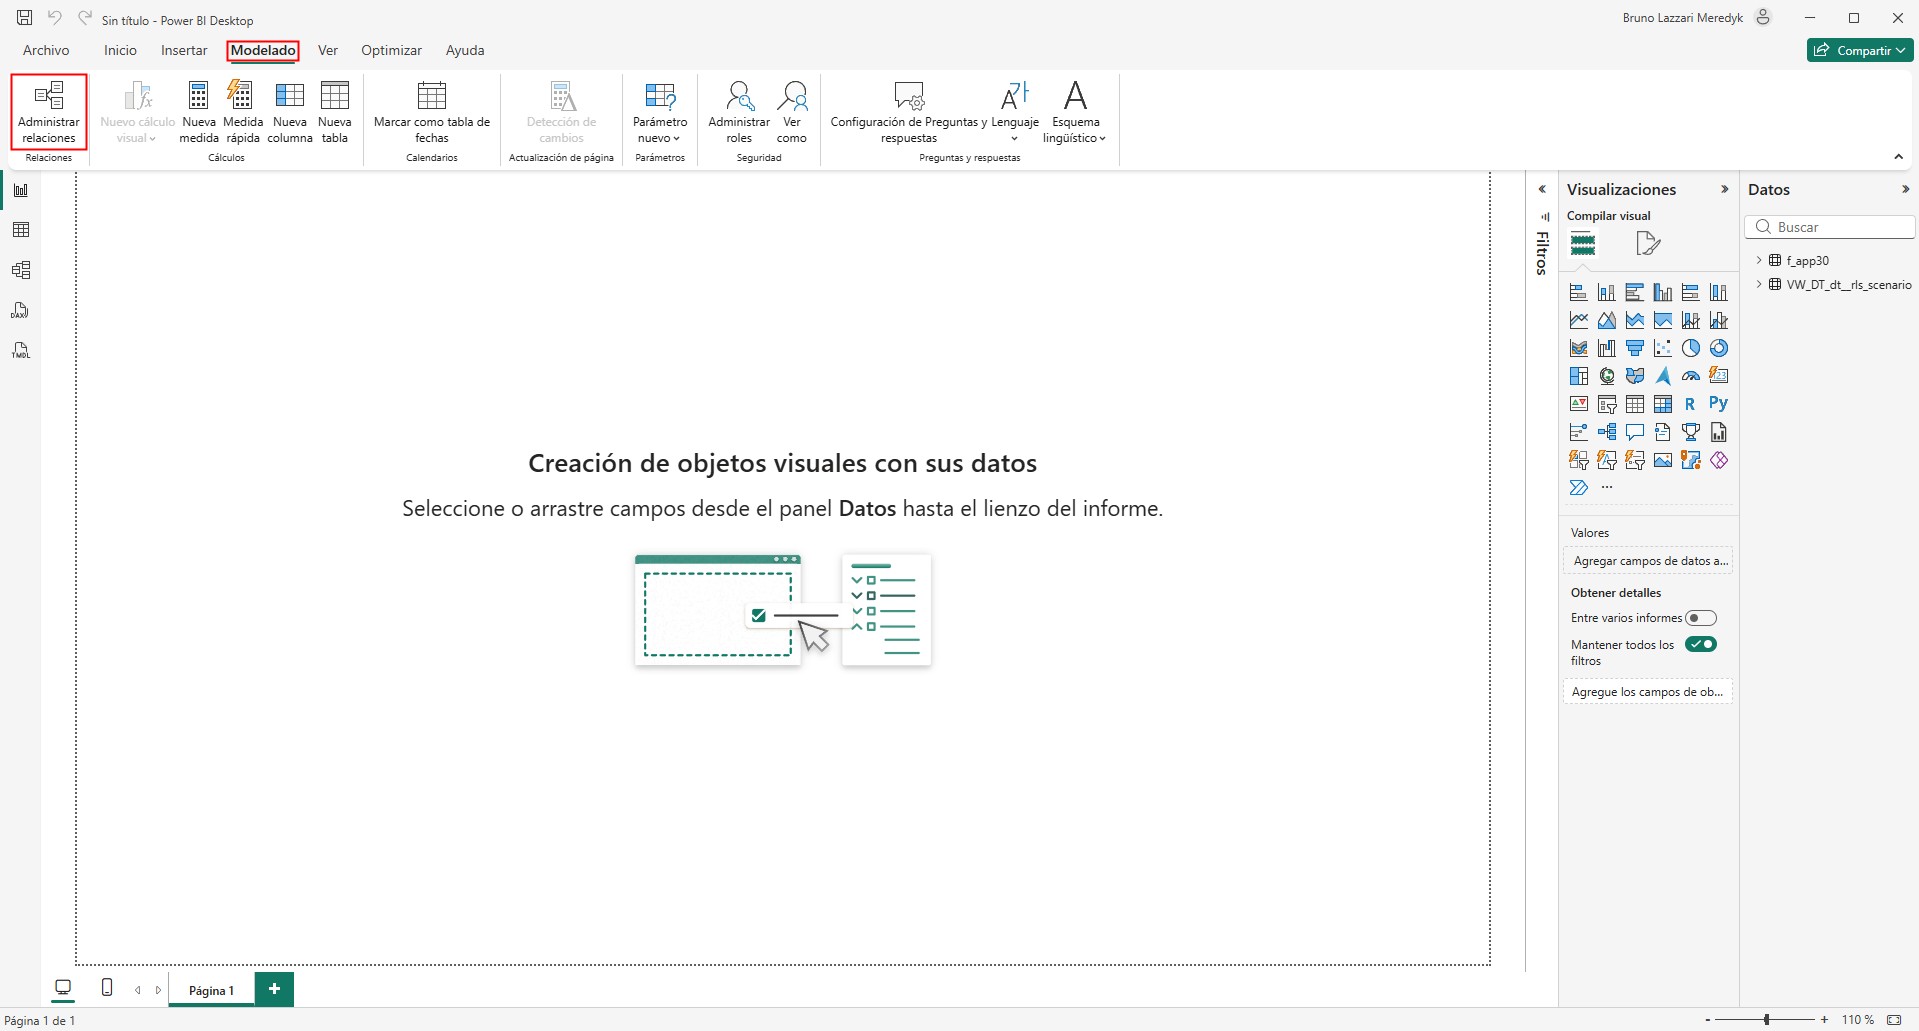Expand the f_app30 table
Image resolution: width=1919 pixels, height=1031 pixels.
[x=1759, y=260]
